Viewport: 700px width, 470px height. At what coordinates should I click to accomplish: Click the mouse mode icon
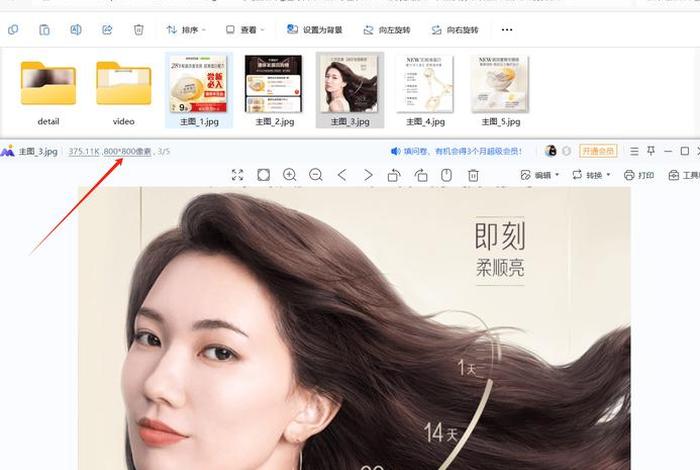(446, 175)
